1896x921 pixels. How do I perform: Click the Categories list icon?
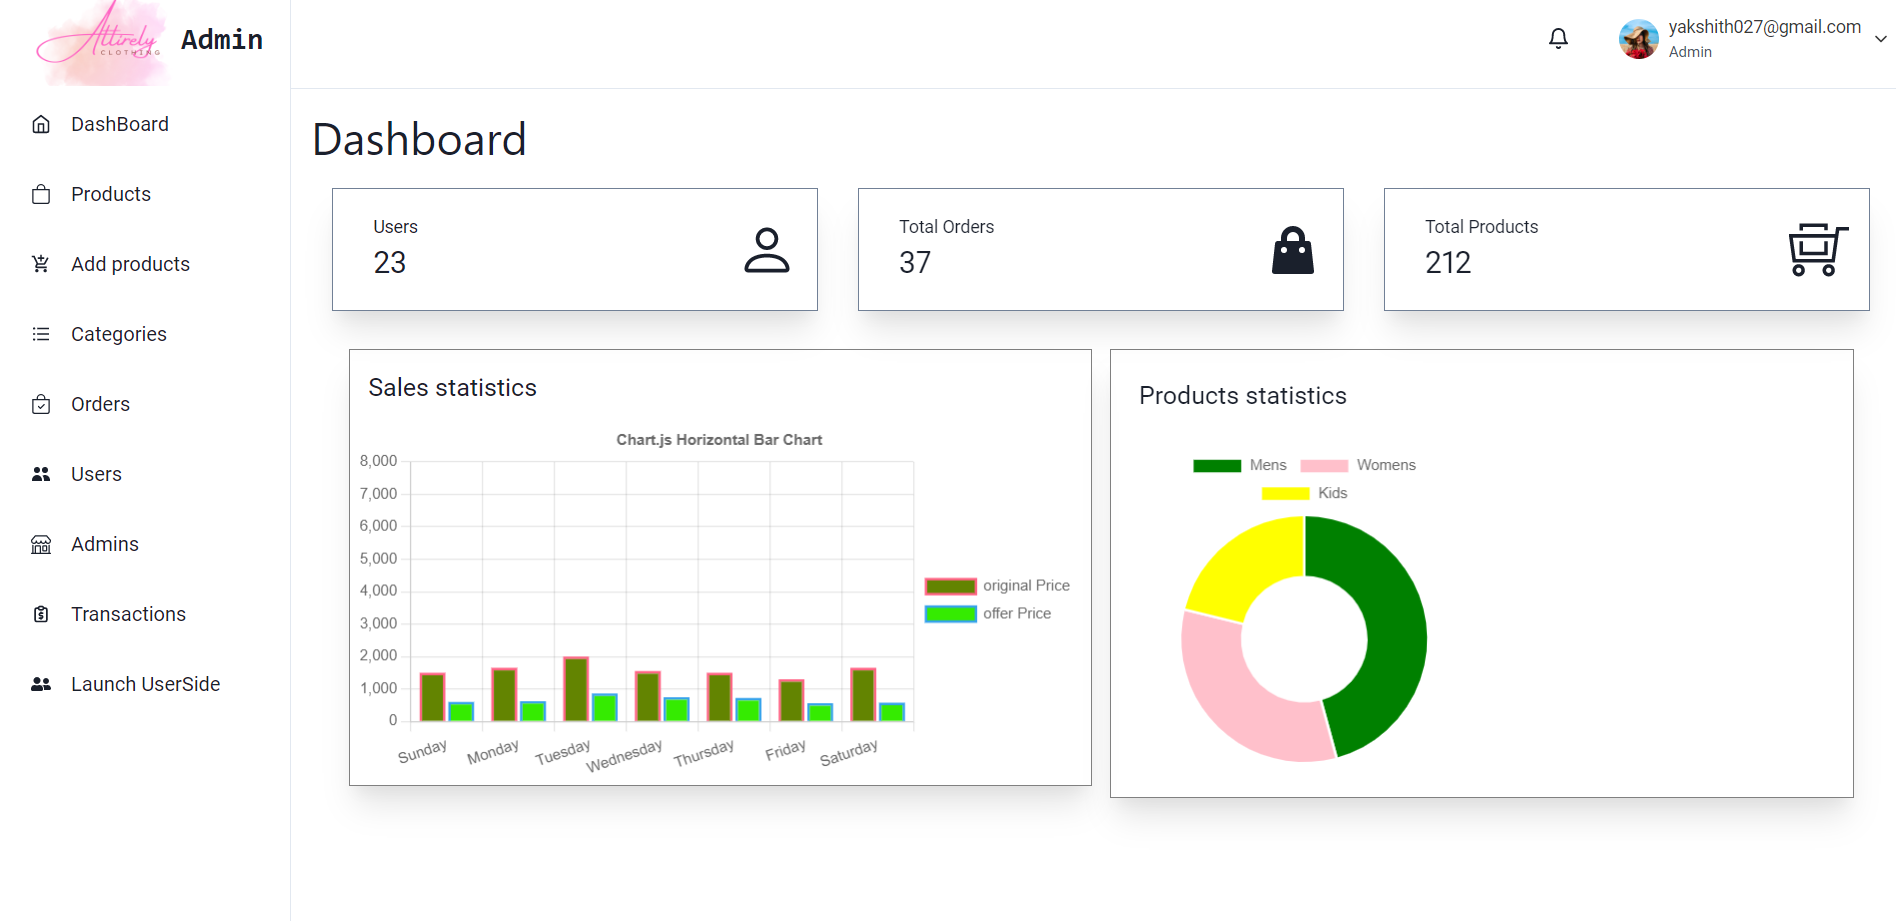(x=41, y=334)
